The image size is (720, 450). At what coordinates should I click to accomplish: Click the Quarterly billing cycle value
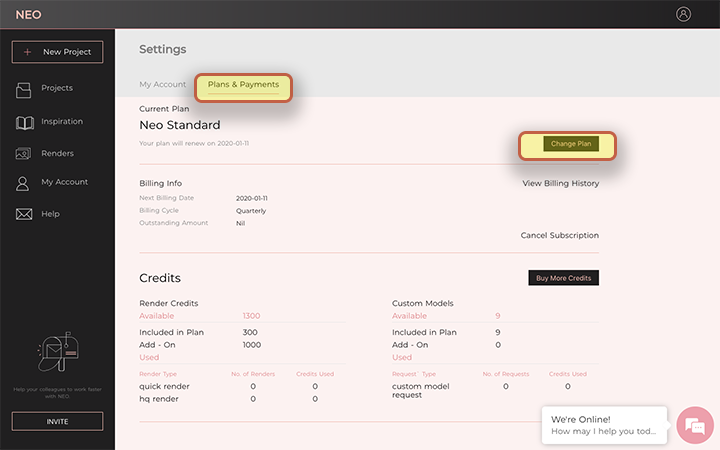point(251,211)
